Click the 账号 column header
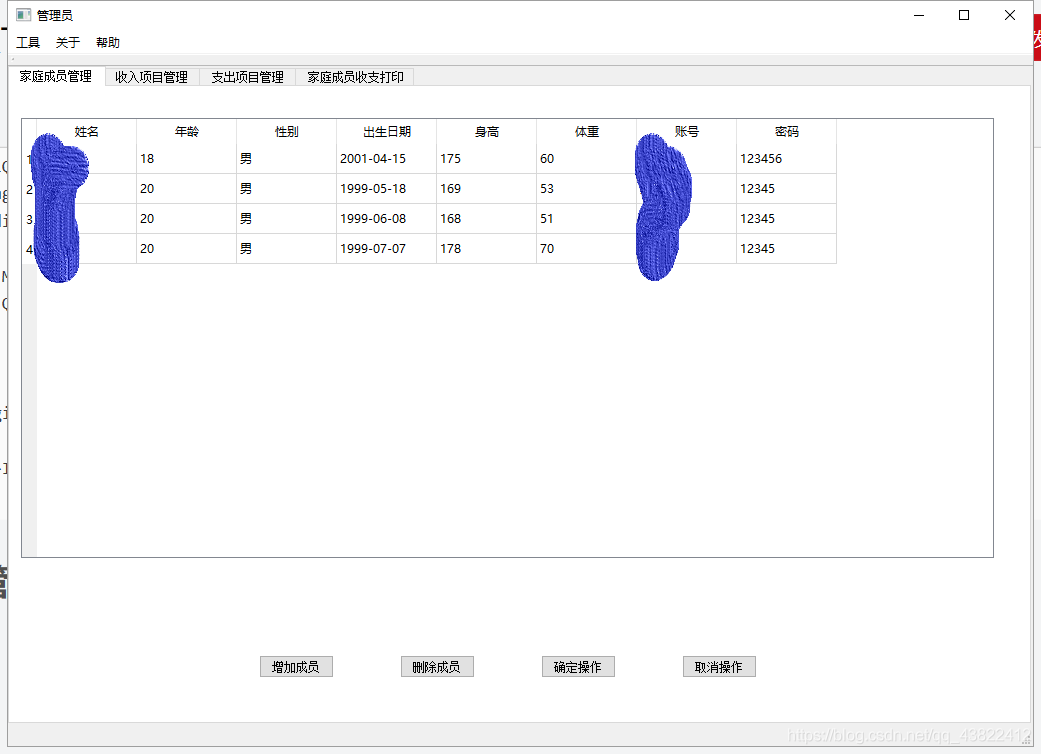Image resolution: width=1041 pixels, height=754 pixels. point(686,131)
